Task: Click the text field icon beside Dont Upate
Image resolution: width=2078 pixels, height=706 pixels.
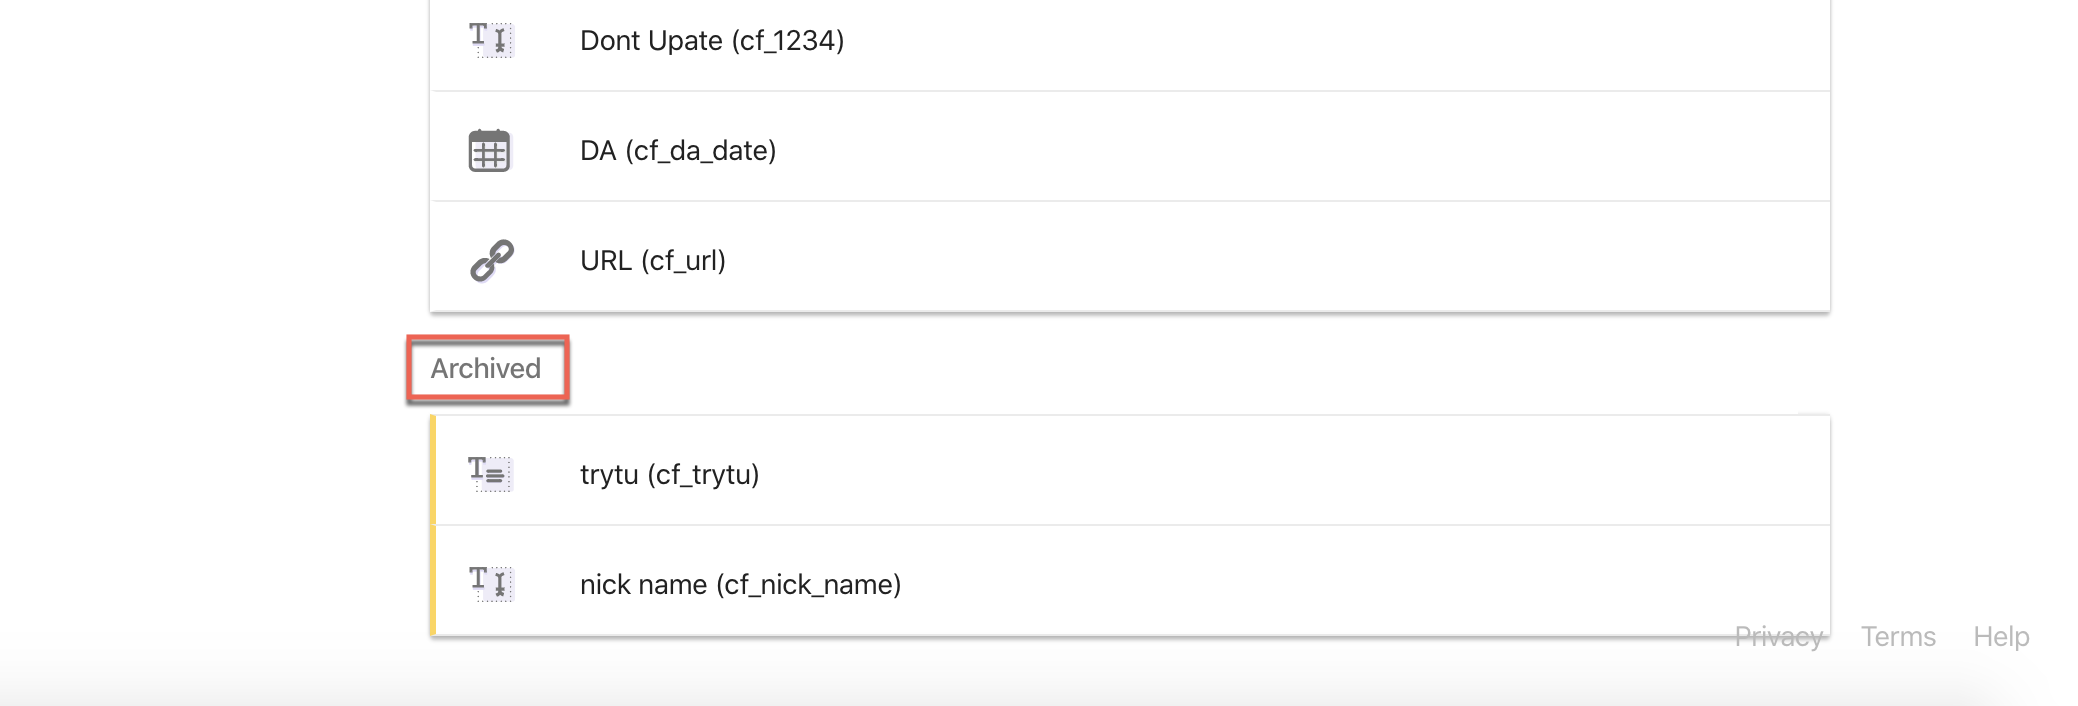Action: (491, 40)
